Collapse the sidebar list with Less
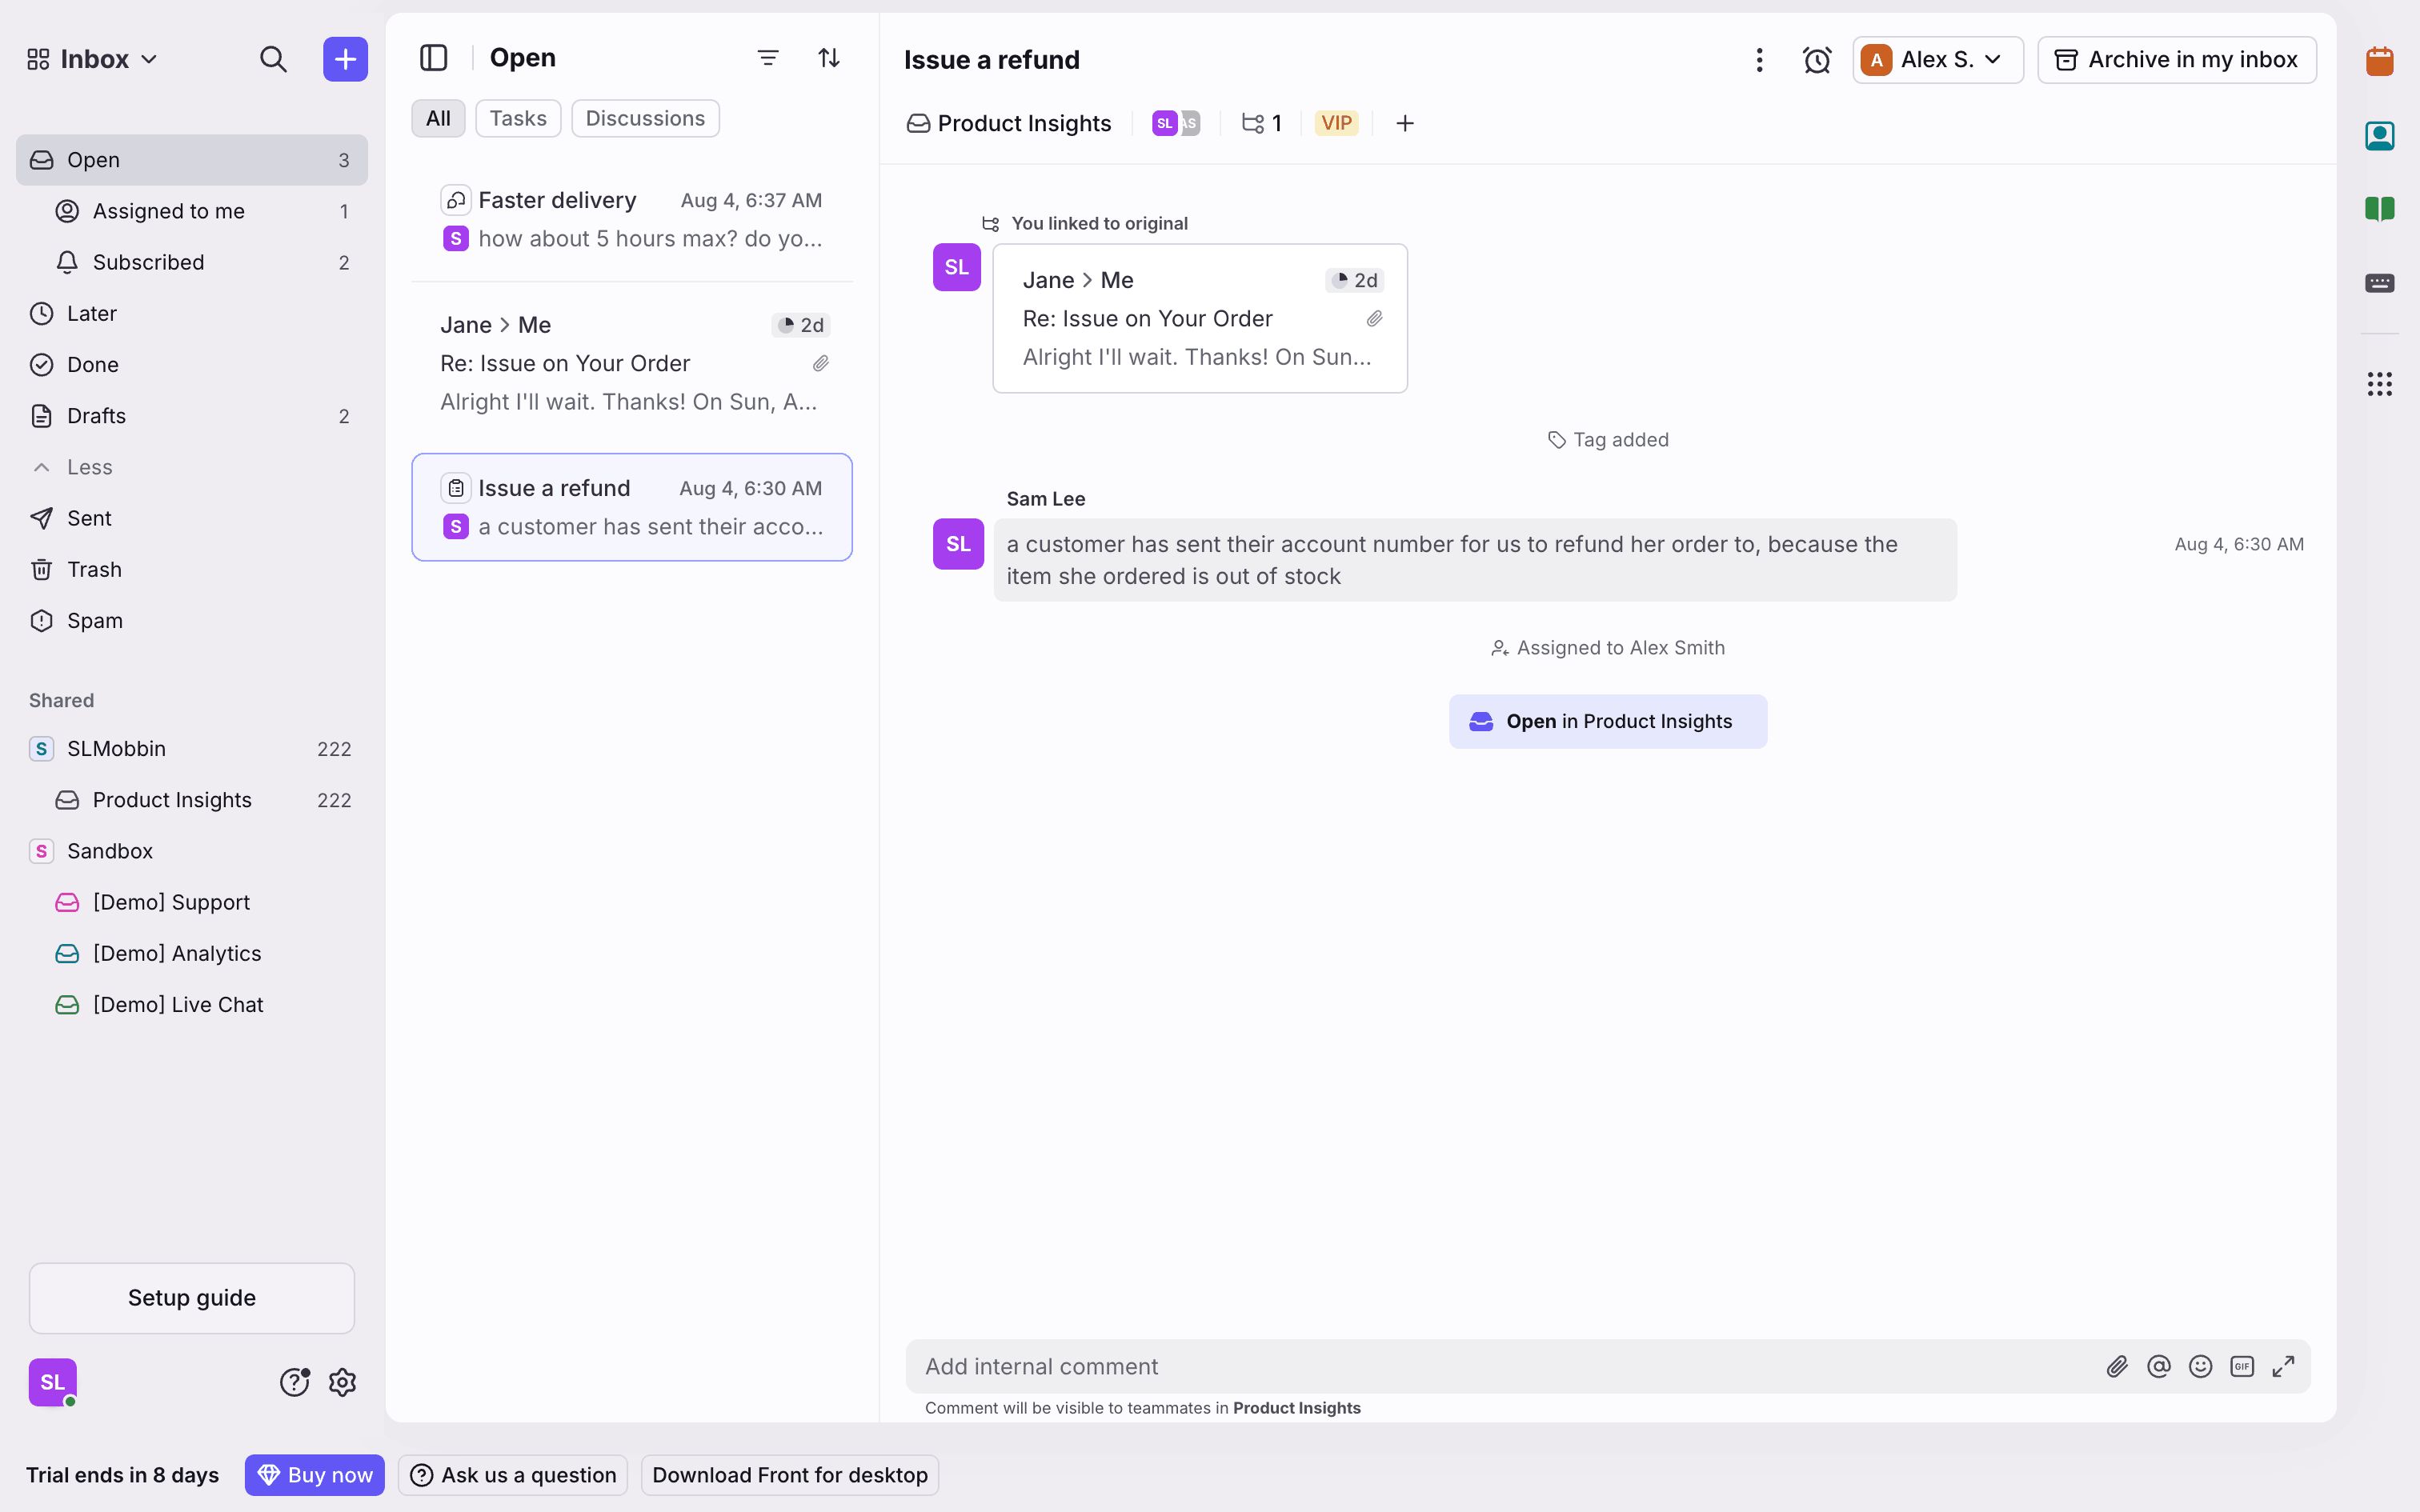 click(88, 467)
